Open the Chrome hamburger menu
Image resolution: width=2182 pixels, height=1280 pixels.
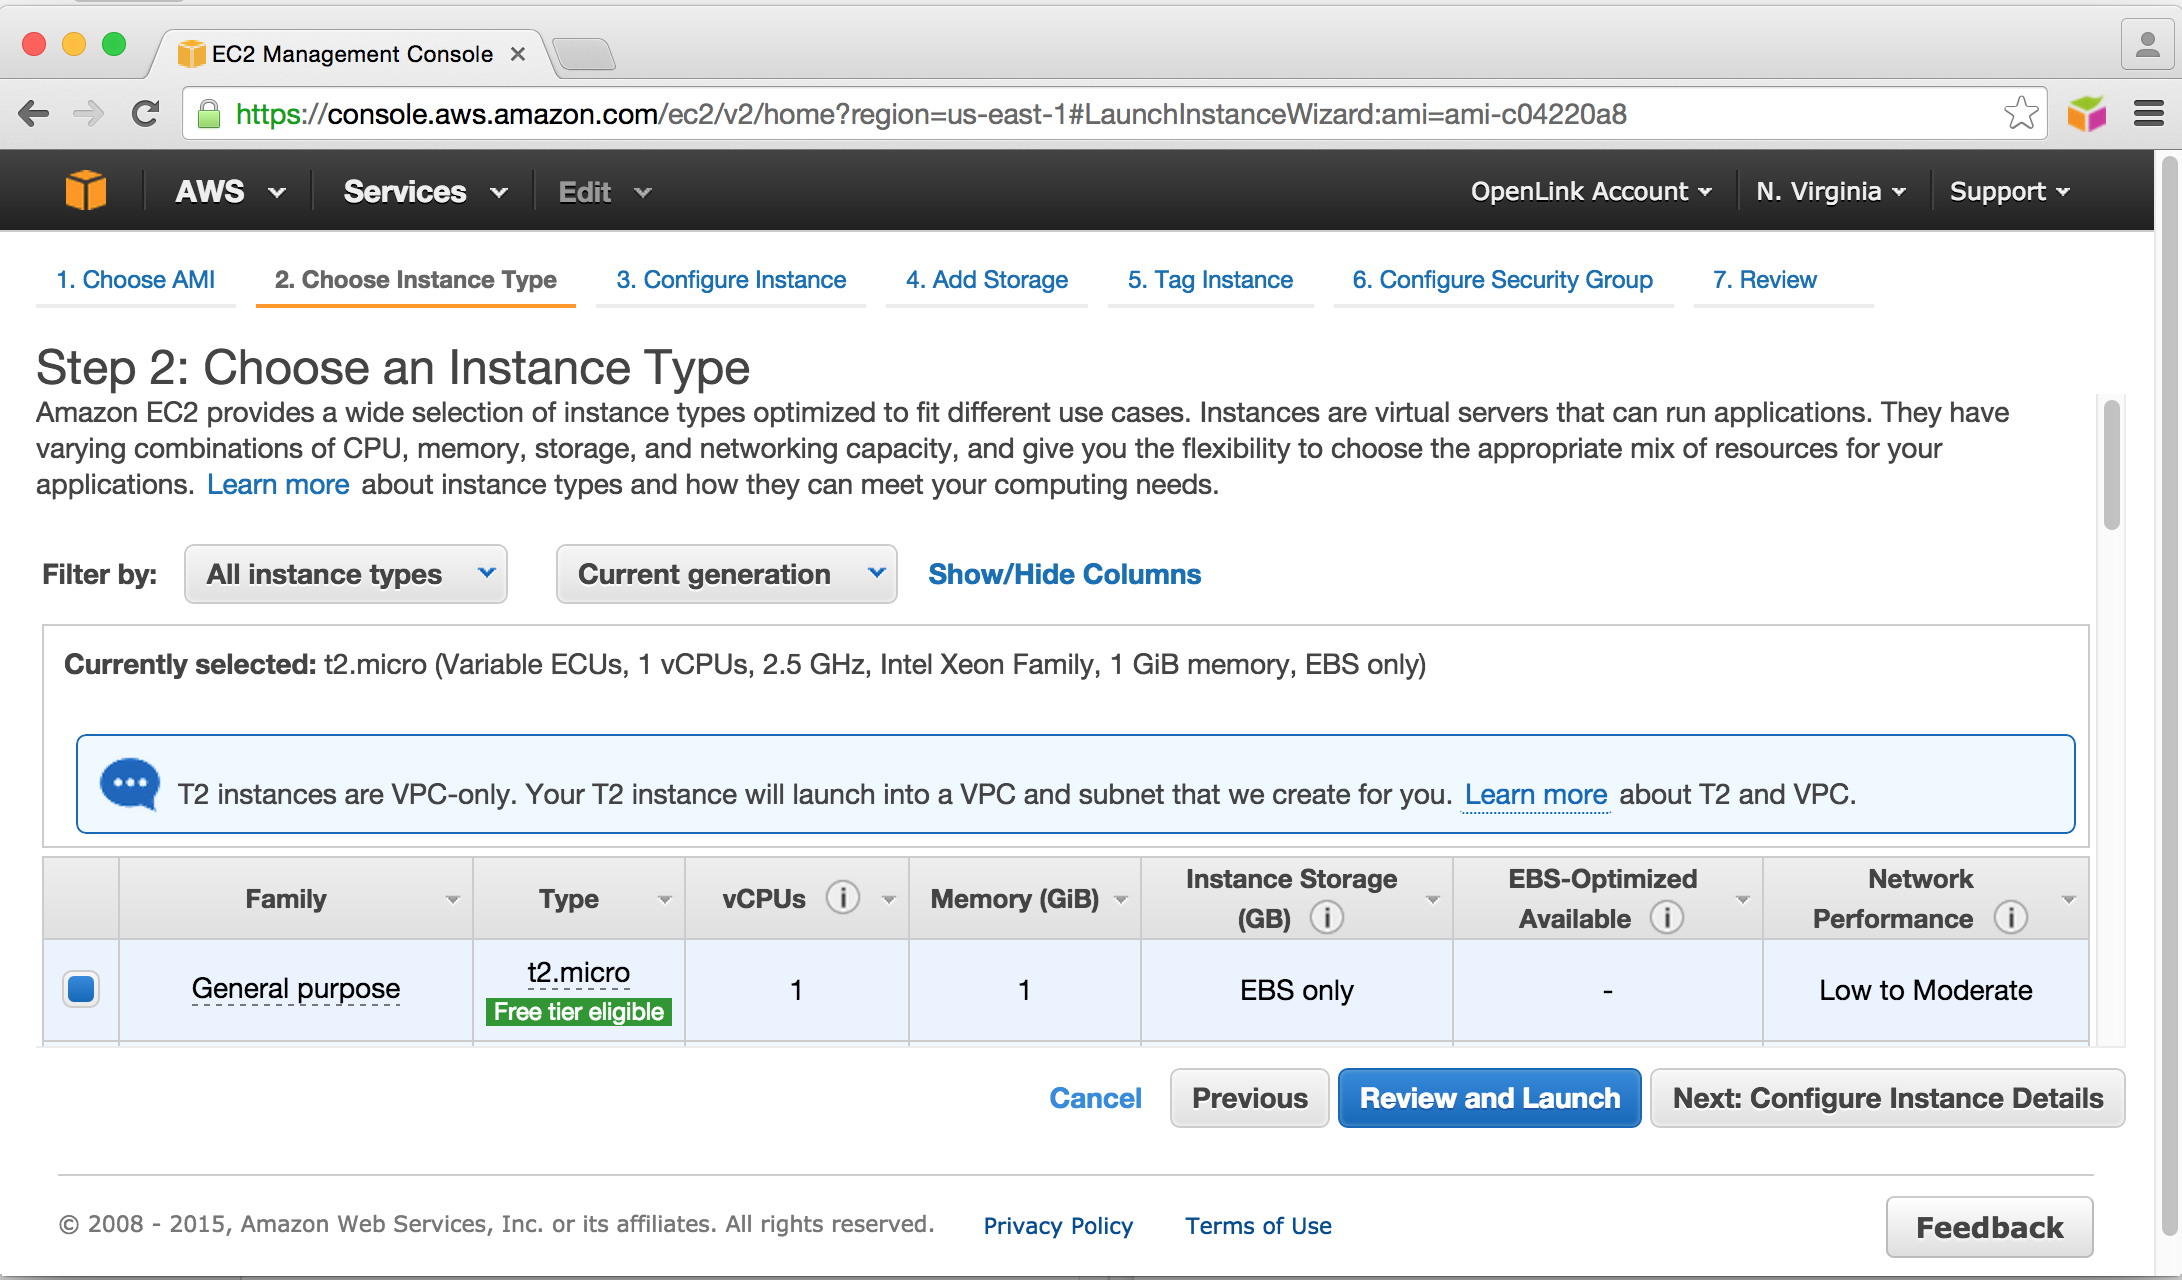(x=2148, y=114)
